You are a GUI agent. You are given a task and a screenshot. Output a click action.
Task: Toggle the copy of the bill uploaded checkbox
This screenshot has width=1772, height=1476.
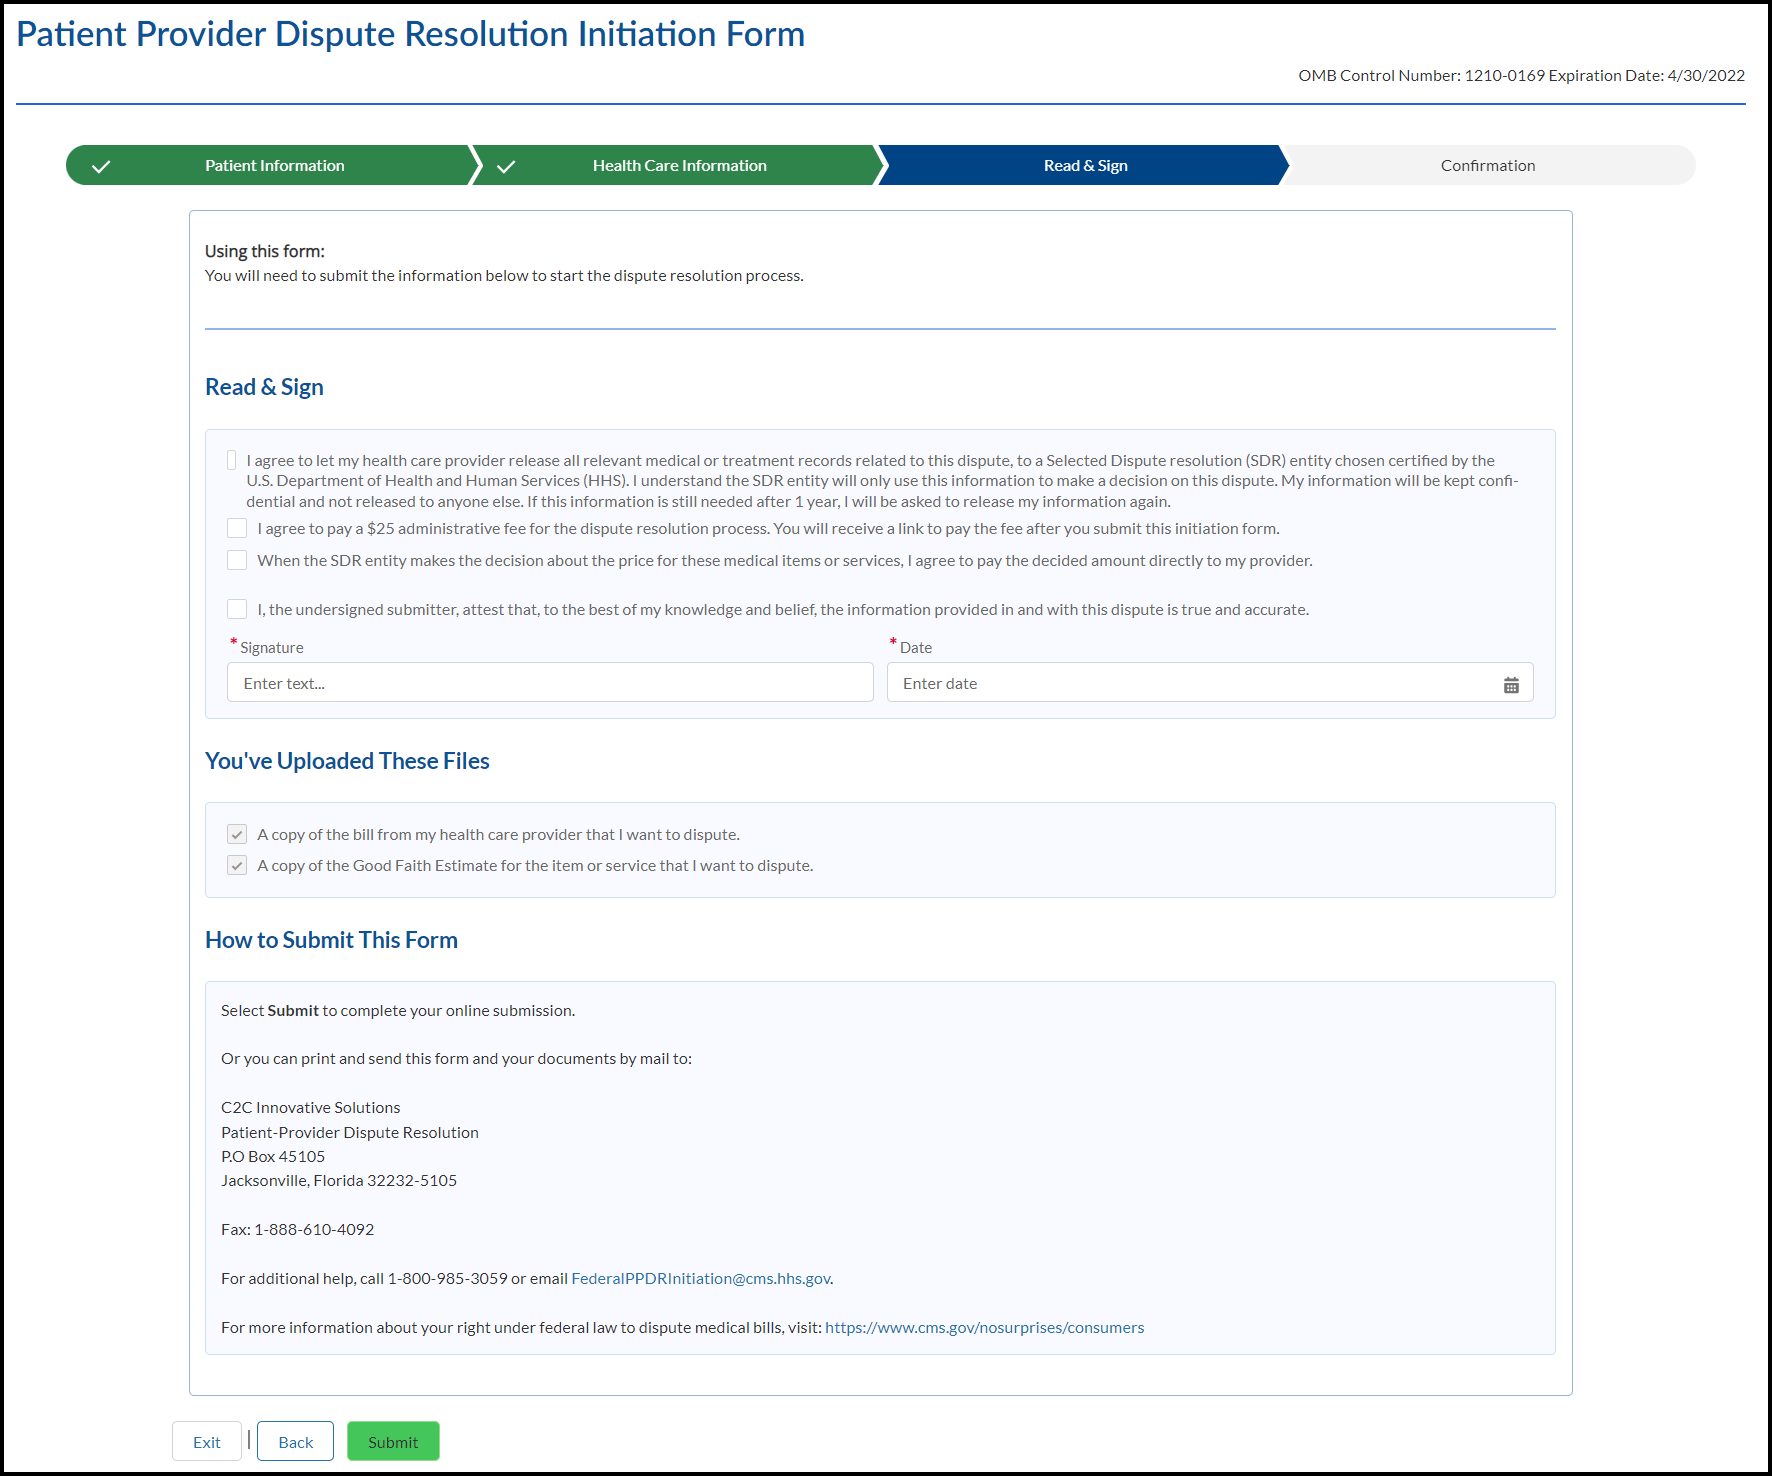tap(237, 834)
